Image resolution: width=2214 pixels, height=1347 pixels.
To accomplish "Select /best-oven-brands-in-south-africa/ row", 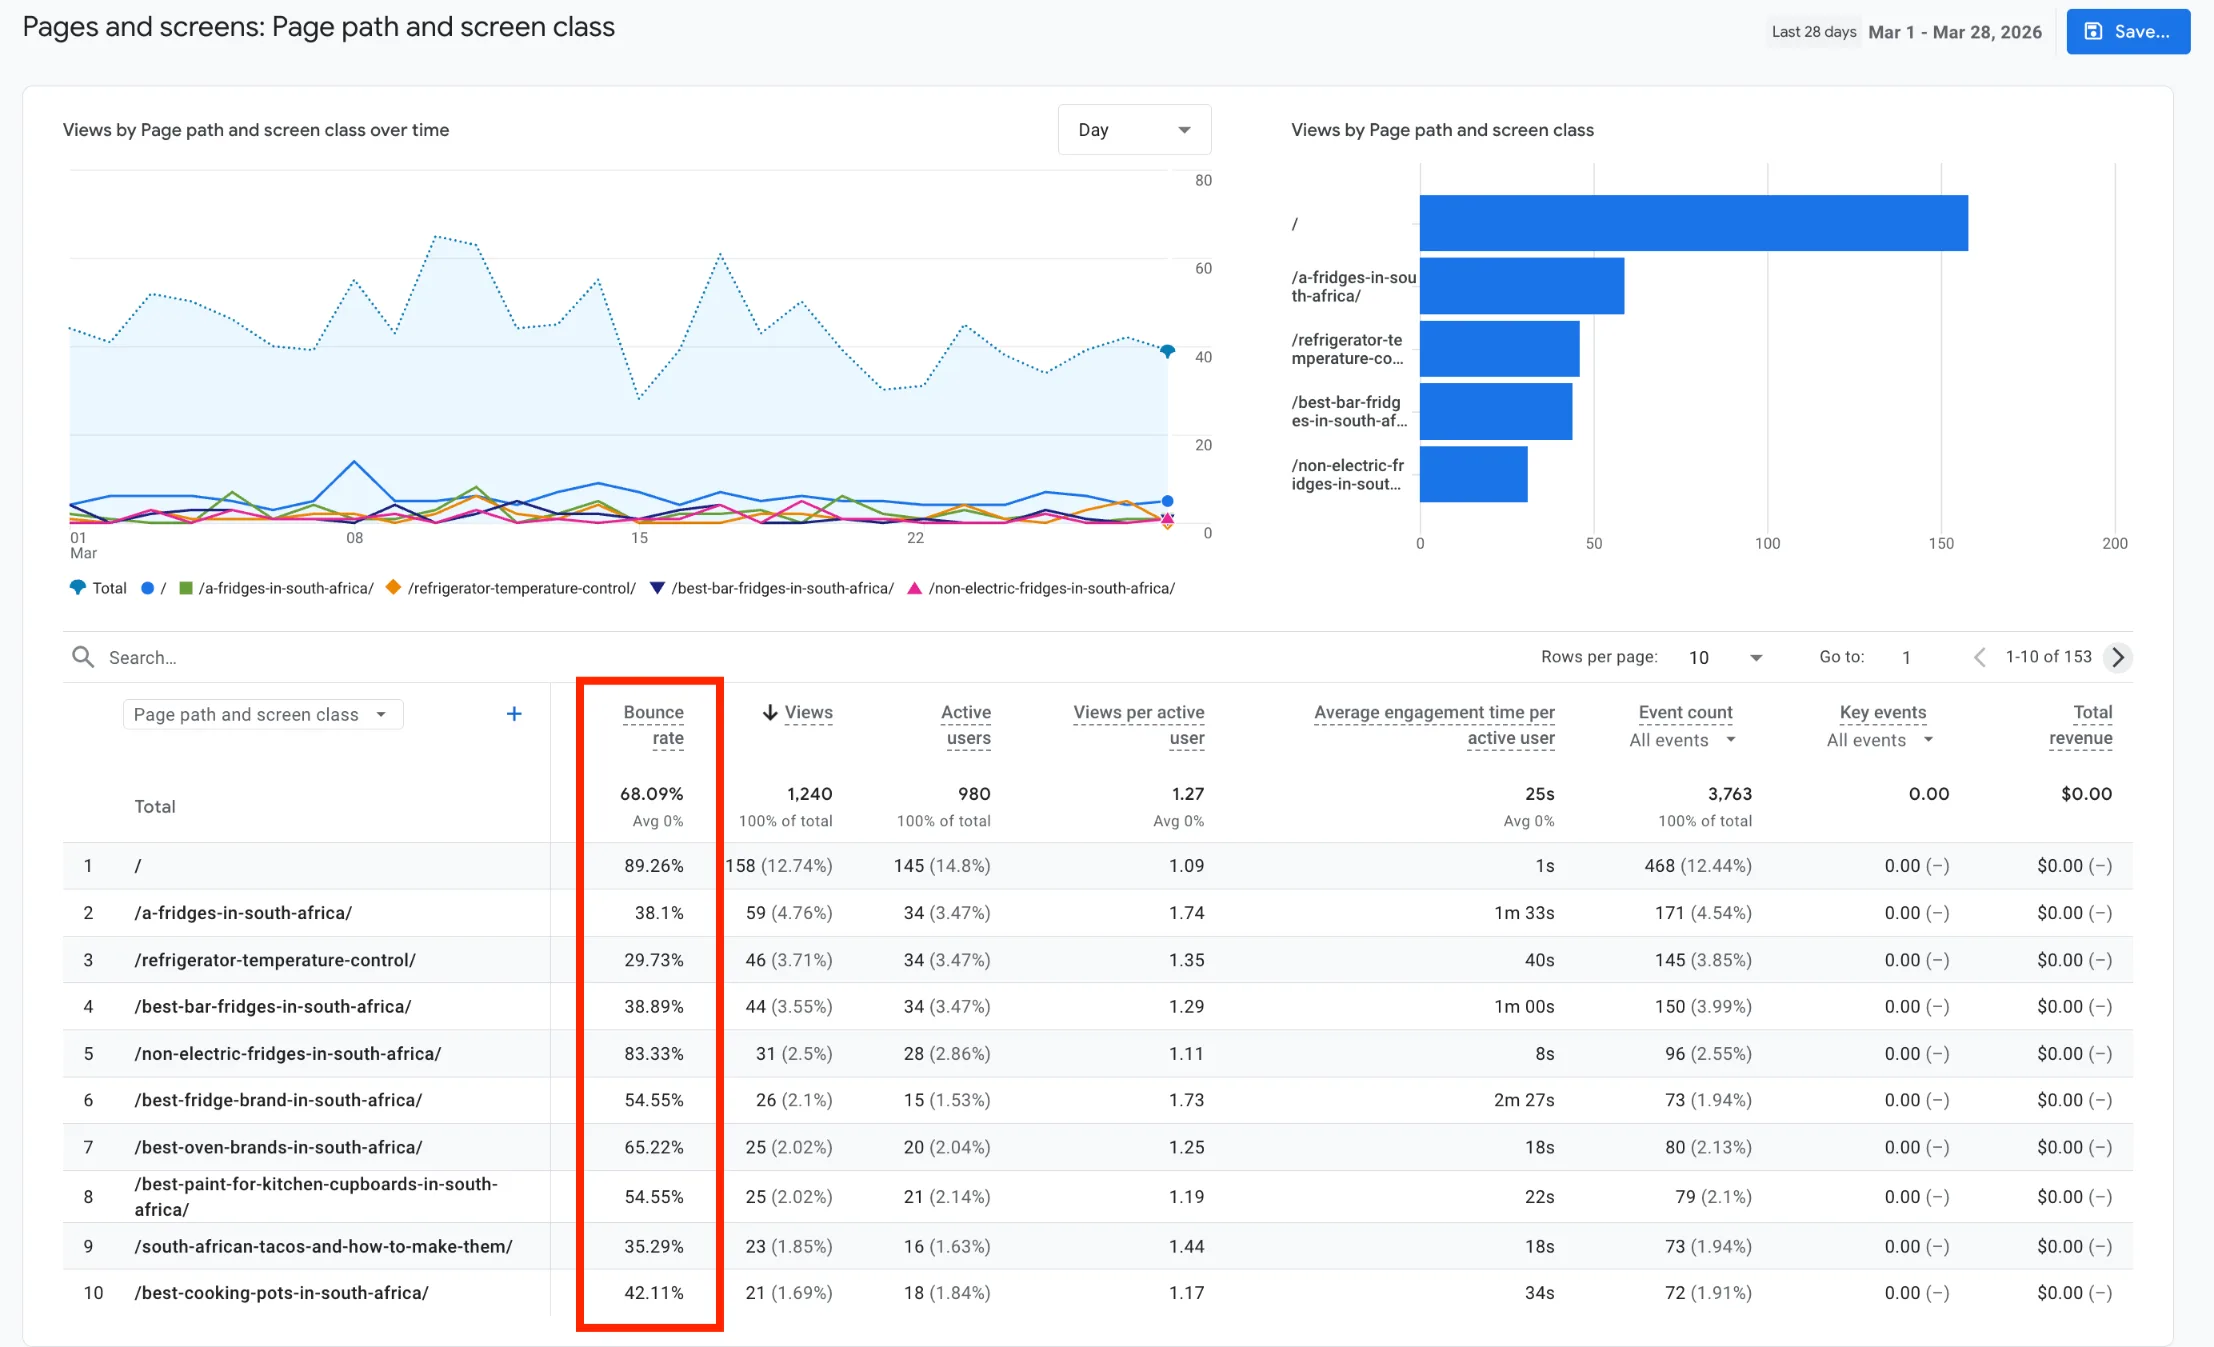I will tap(1097, 1147).
